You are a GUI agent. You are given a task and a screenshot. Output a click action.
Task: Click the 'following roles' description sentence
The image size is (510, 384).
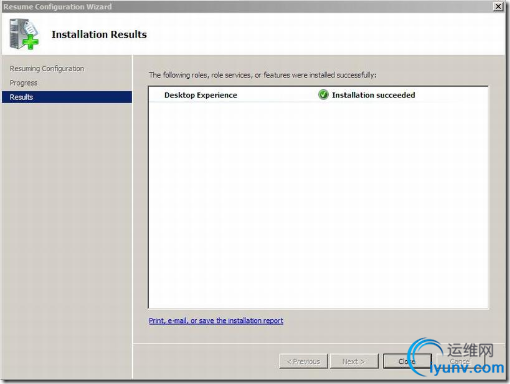(263, 75)
